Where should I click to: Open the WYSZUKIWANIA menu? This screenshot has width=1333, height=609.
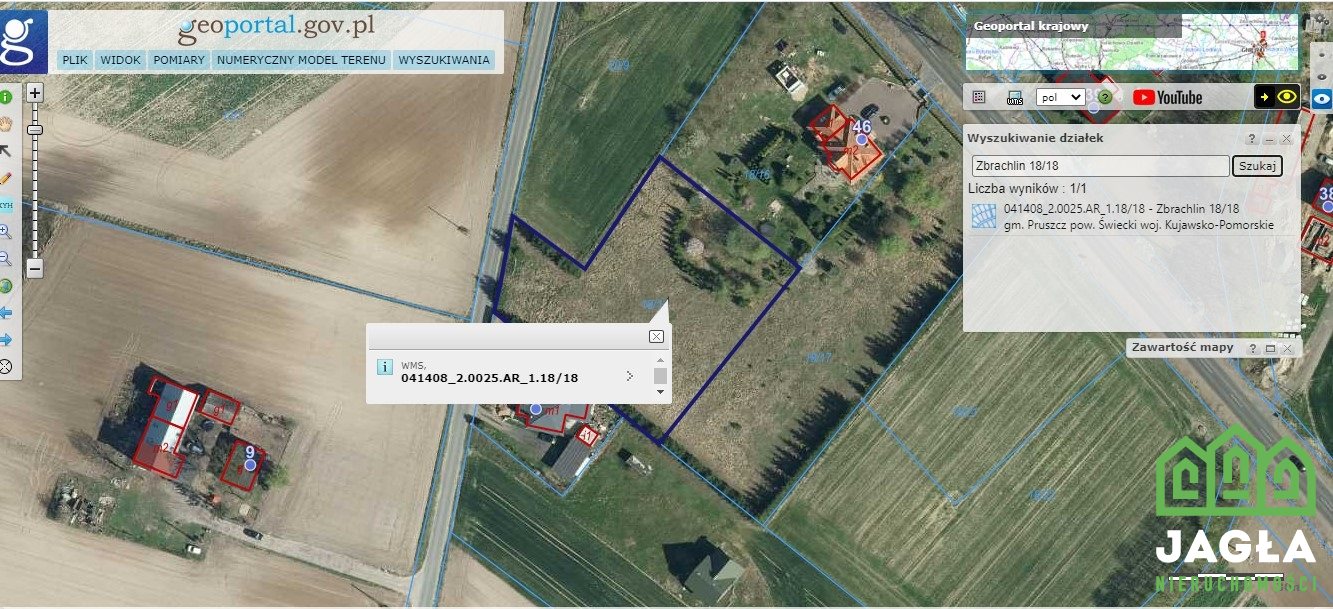444,60
